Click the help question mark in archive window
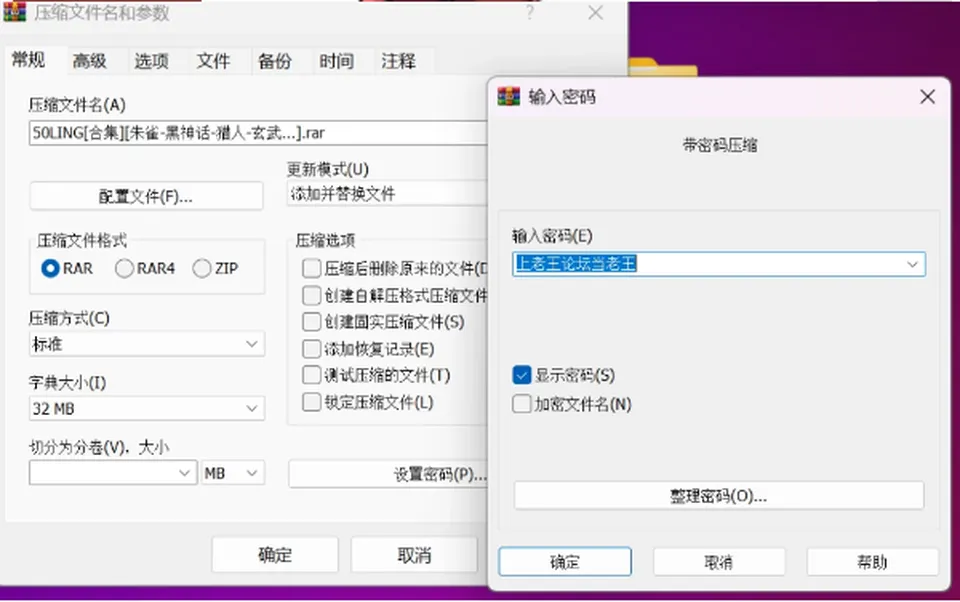Image resolution: width=960 pixels, height=602 pixels. coord(530,13)
